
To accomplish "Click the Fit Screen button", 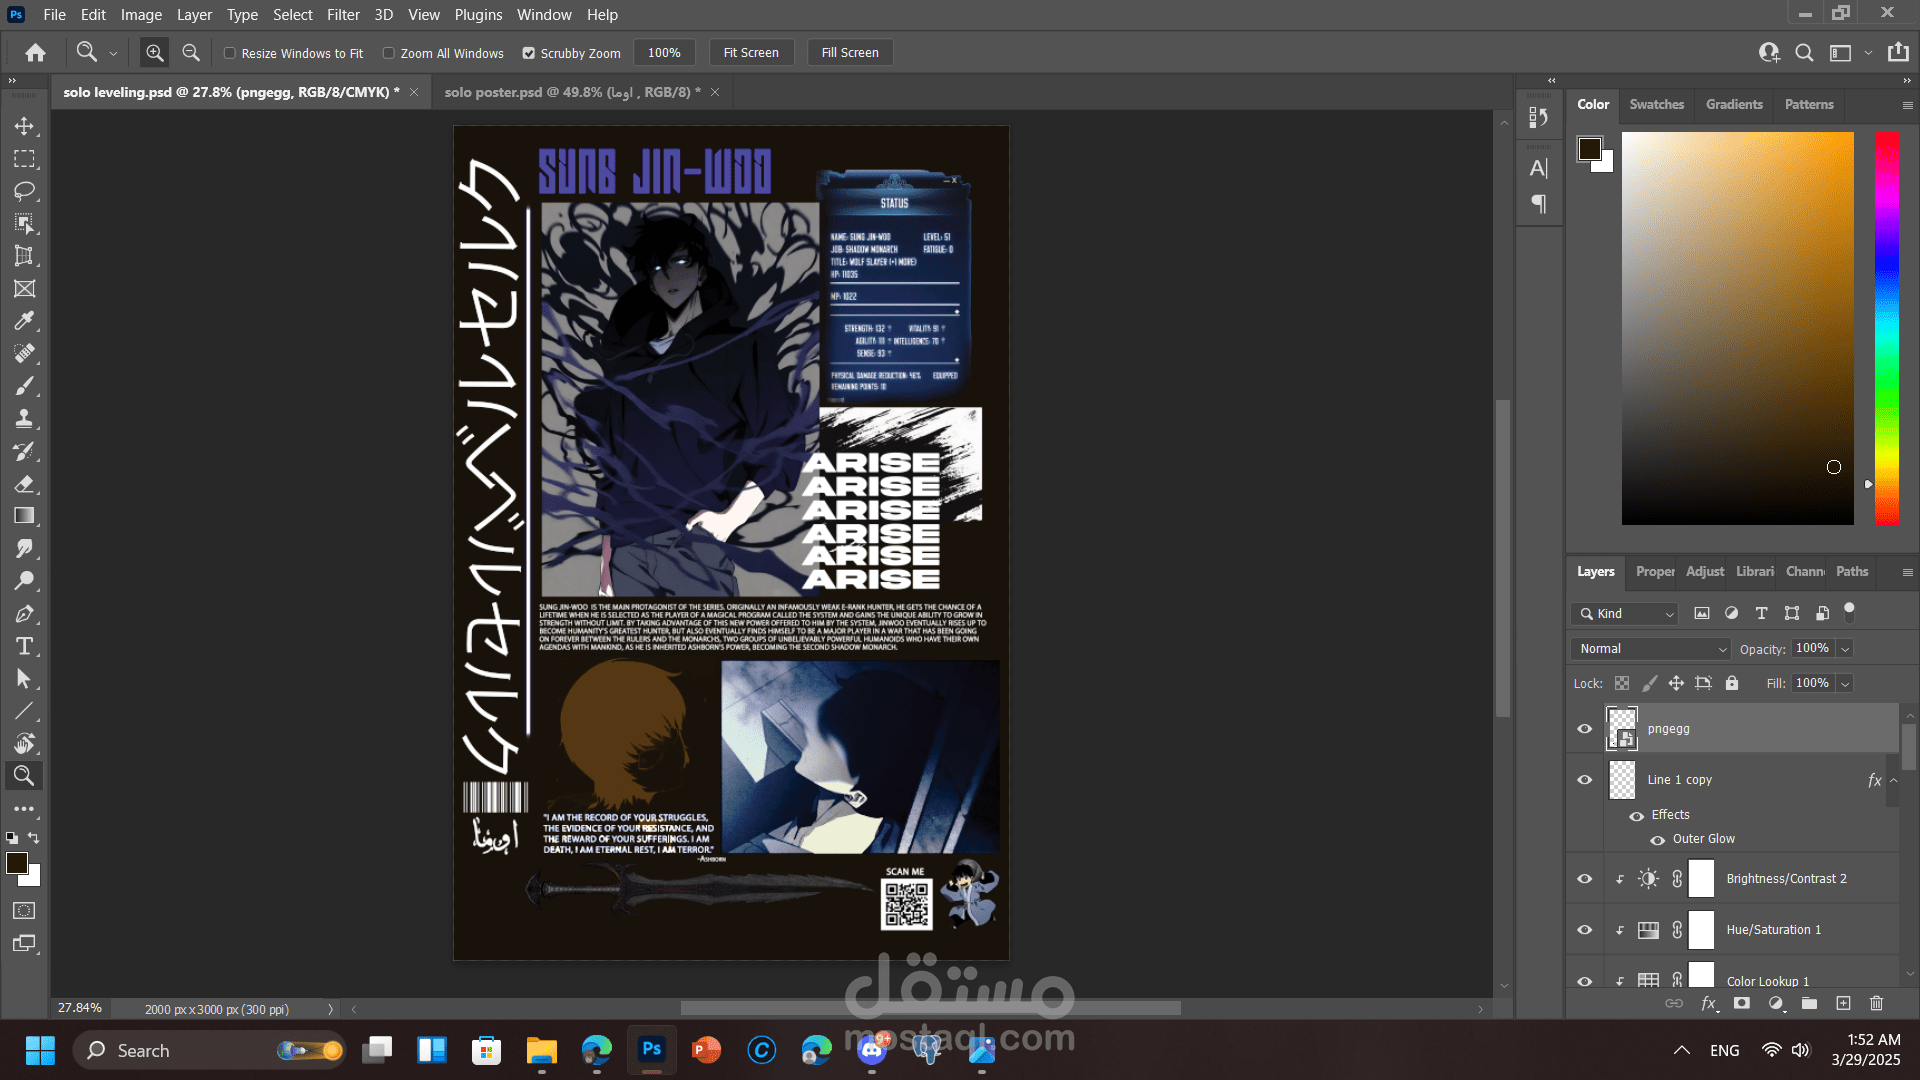I will 751,53.
